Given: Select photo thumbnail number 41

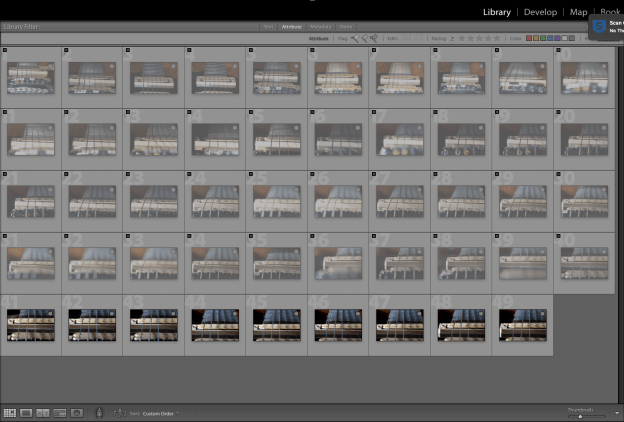Looking at the screenshot, I should (x=30, y=325).
